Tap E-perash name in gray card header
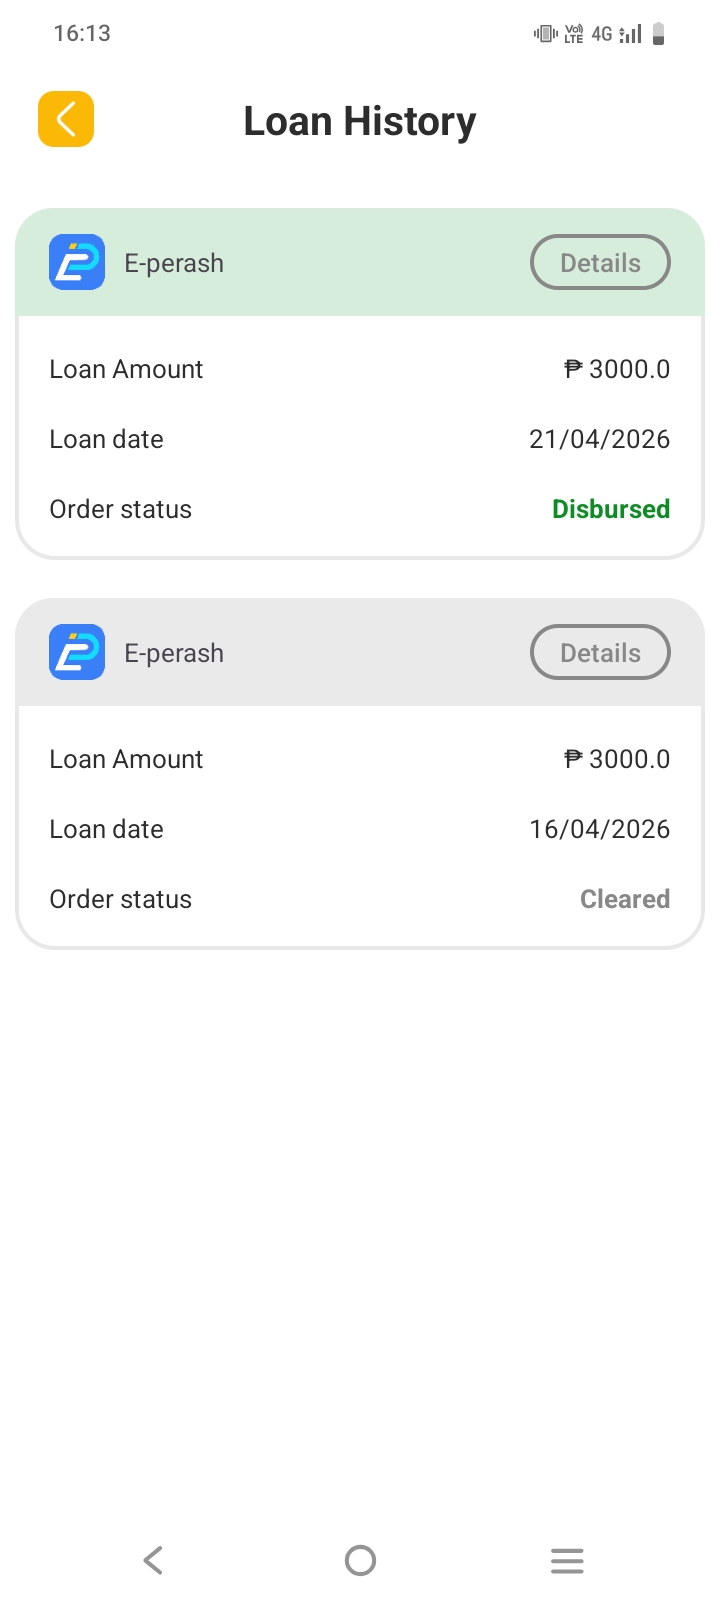The image size is (720, 1600). point(174,653)
